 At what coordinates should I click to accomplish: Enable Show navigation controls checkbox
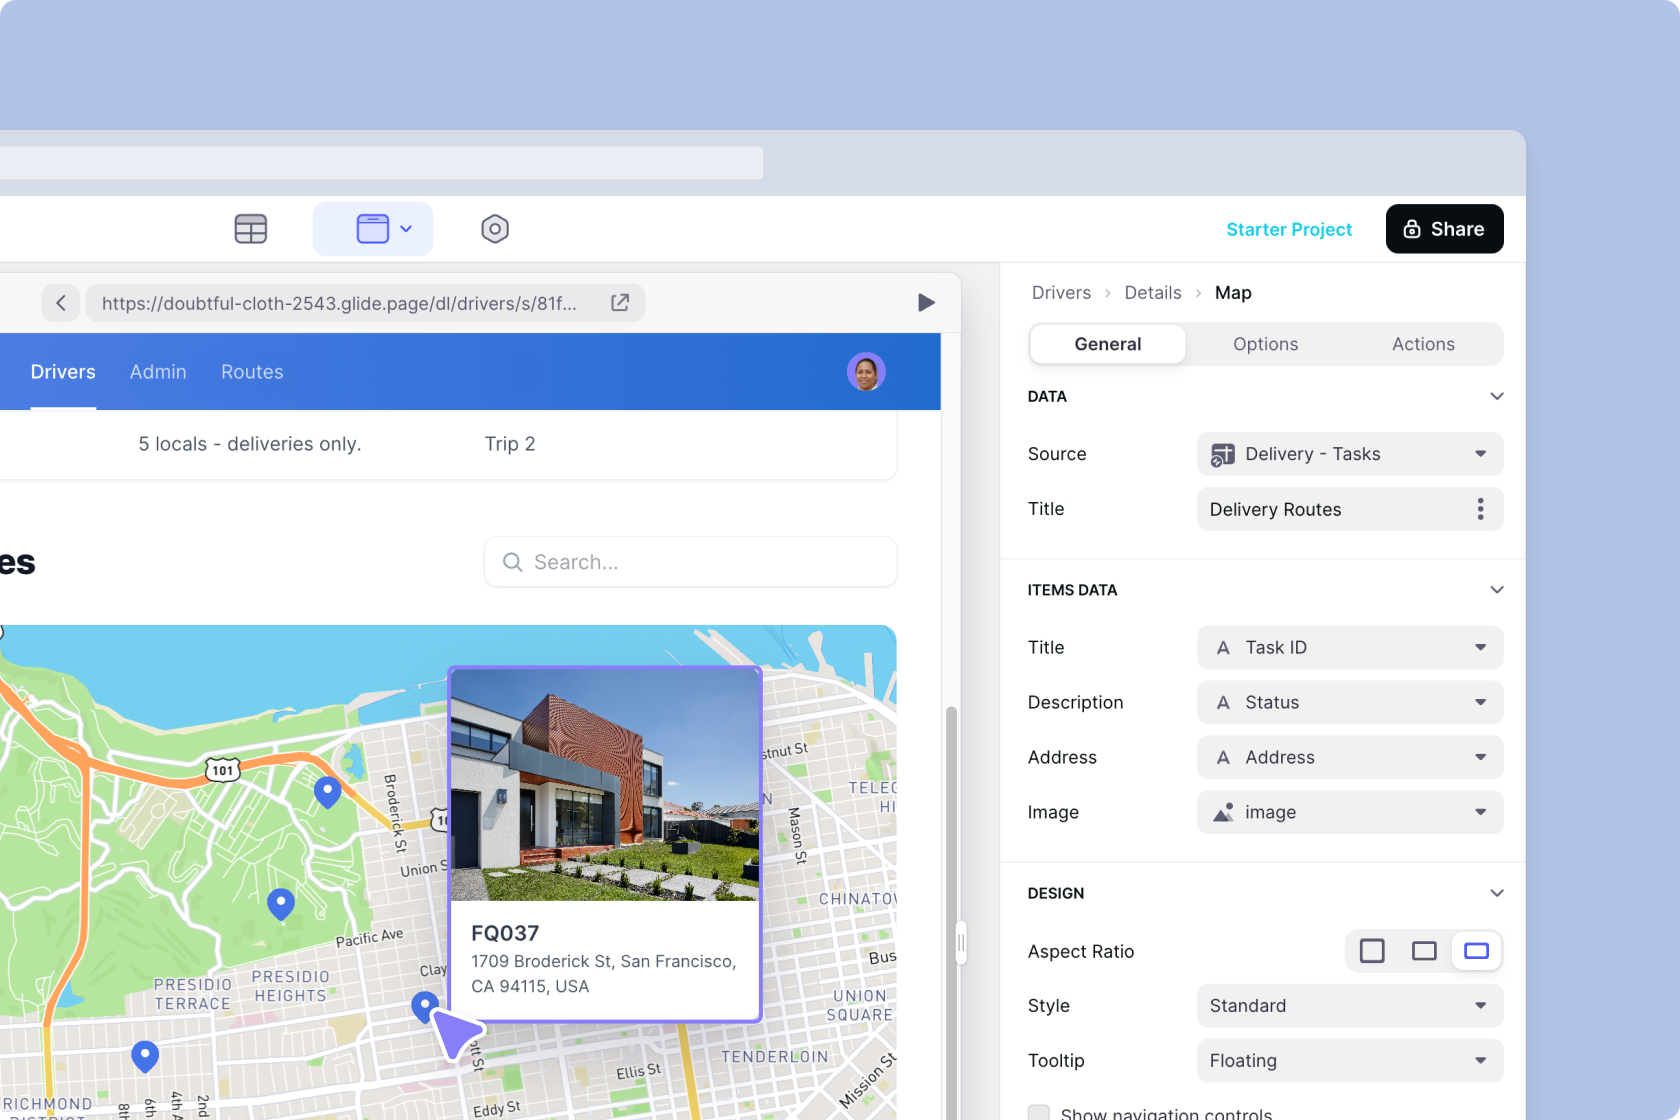coord(1039,1113)
